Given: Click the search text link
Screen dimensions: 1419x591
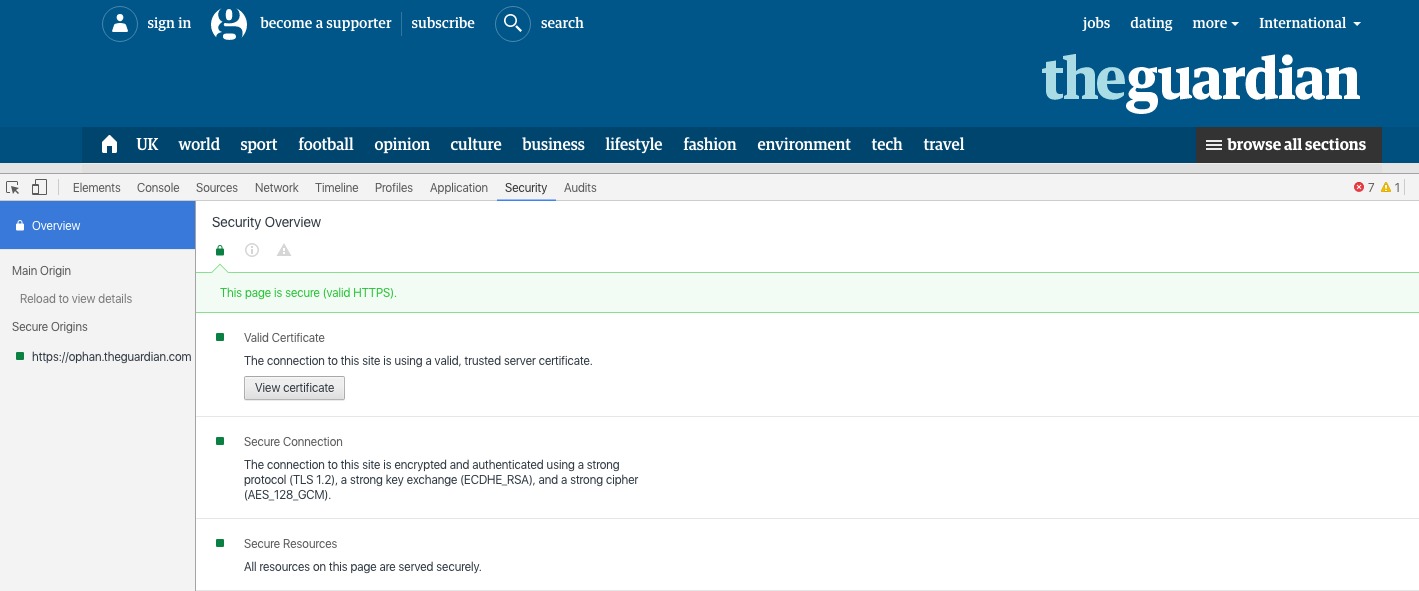Looking at the screenshot, I should pyautogui.click(x=562, y=23).
